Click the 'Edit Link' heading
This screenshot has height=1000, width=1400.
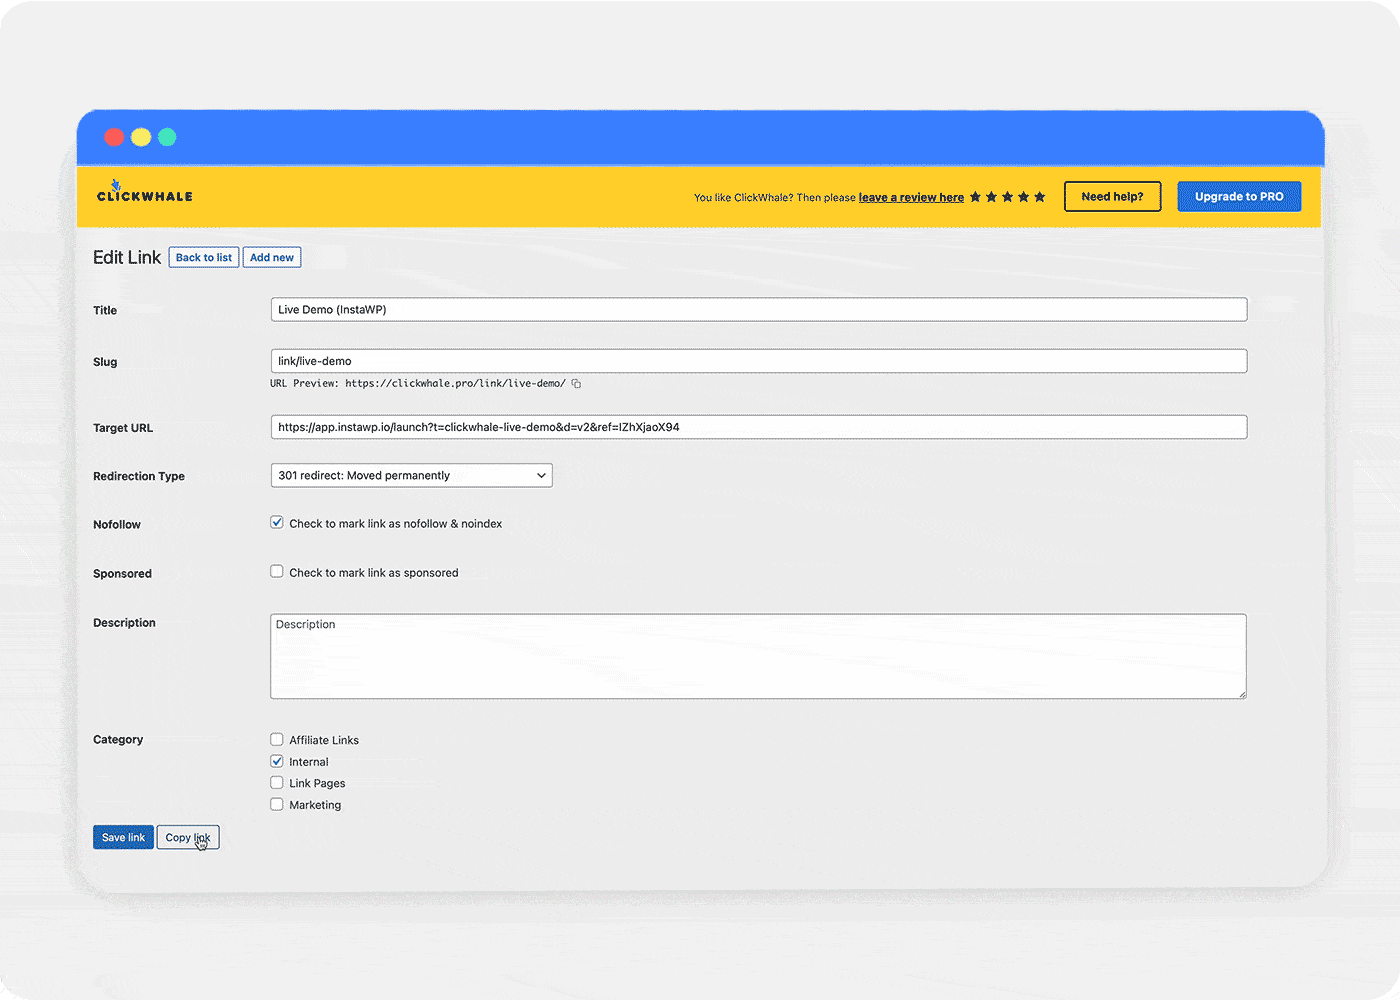(x=127, y=257)
